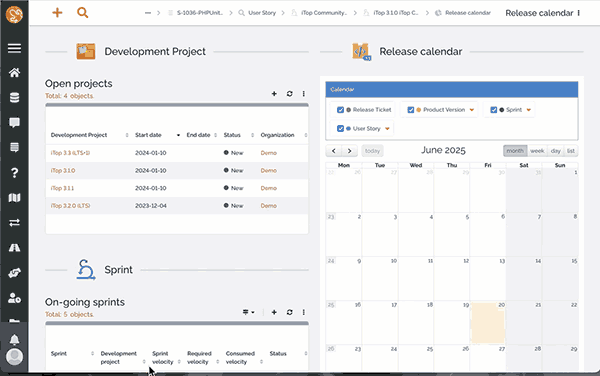Image resolution: width=600 pixels, height=376 pixels.
Task: Toggle the User Story checkbox
Action: point(340,129)
